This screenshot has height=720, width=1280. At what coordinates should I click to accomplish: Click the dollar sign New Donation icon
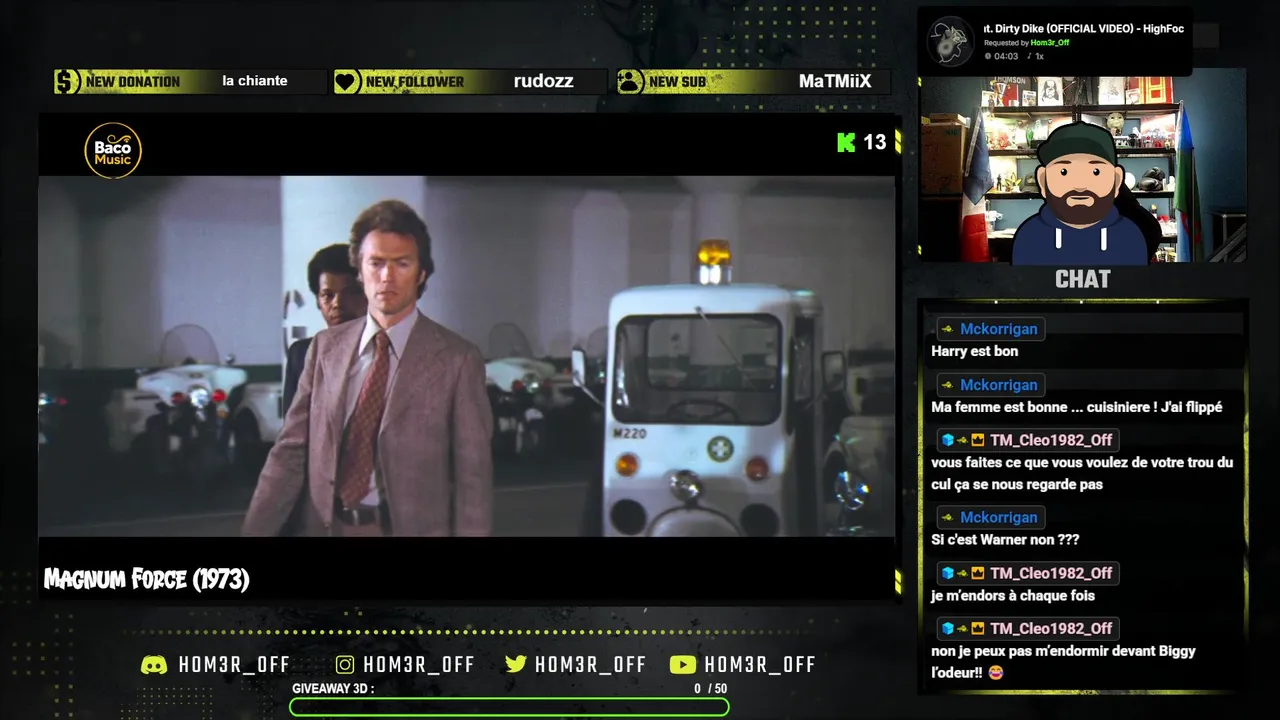point(67,82)
